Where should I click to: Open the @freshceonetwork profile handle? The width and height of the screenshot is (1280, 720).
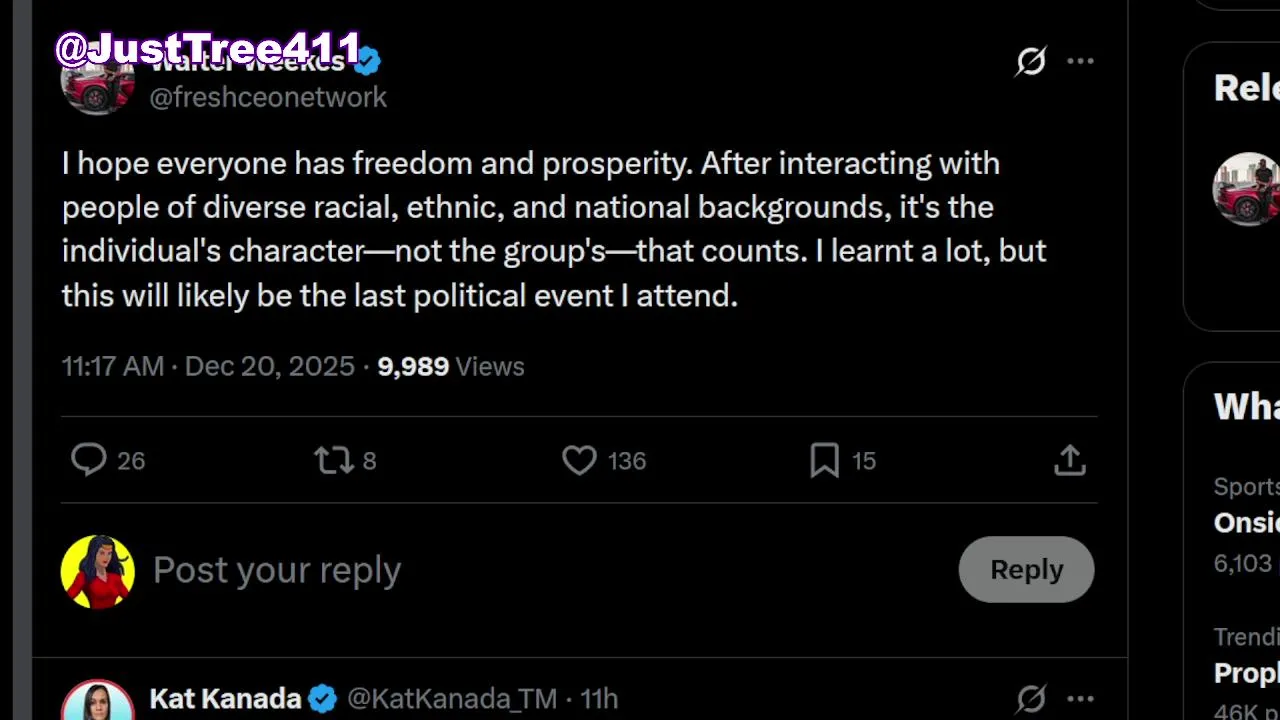268,97
